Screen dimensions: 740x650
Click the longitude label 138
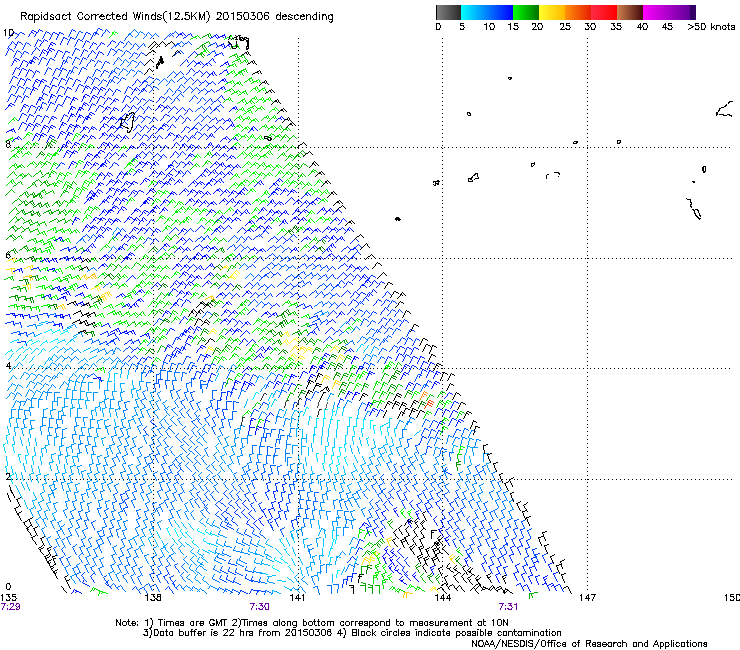click(x=153, y=598)
